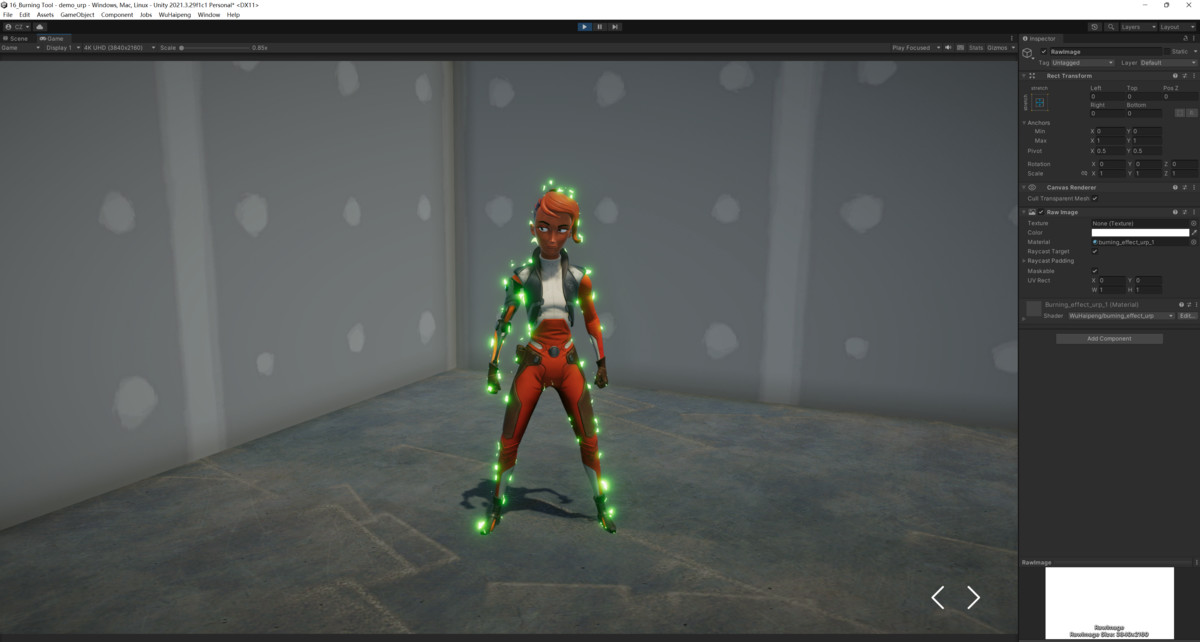Toggle the Raw Image component enabled checkbox
This screenshot has height=642, width=1200.
click(x=1041, y=212)
